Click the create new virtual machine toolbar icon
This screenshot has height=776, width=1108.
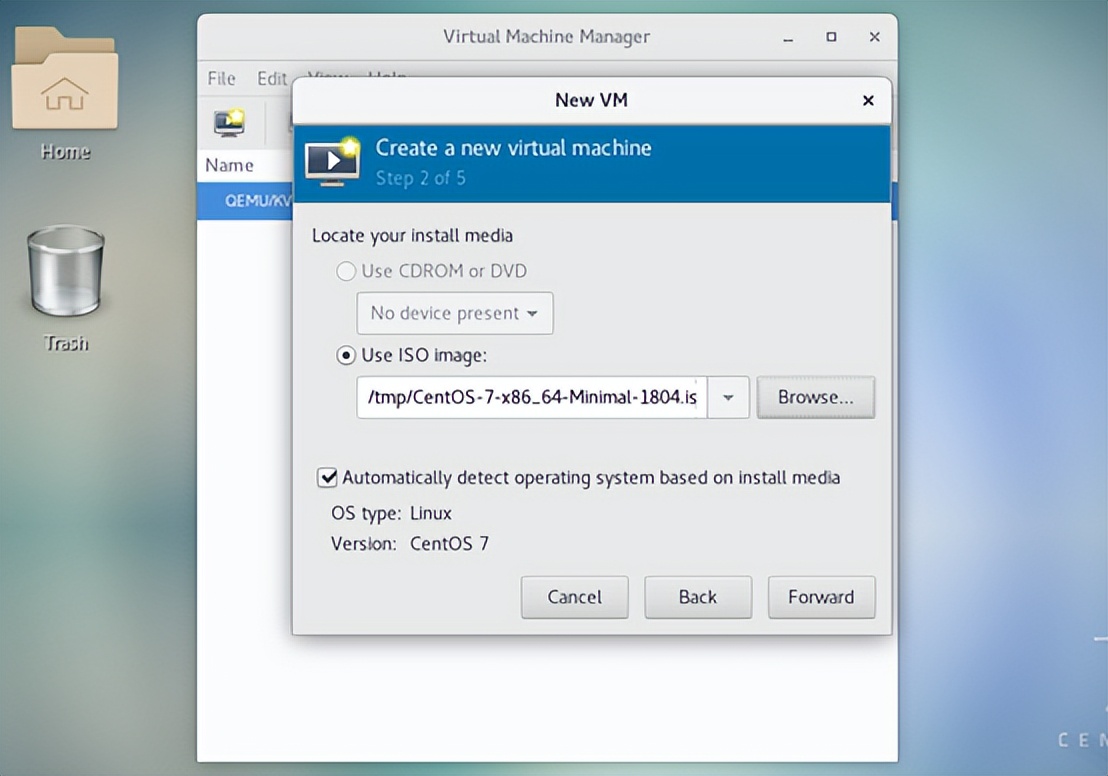[229, 122]
